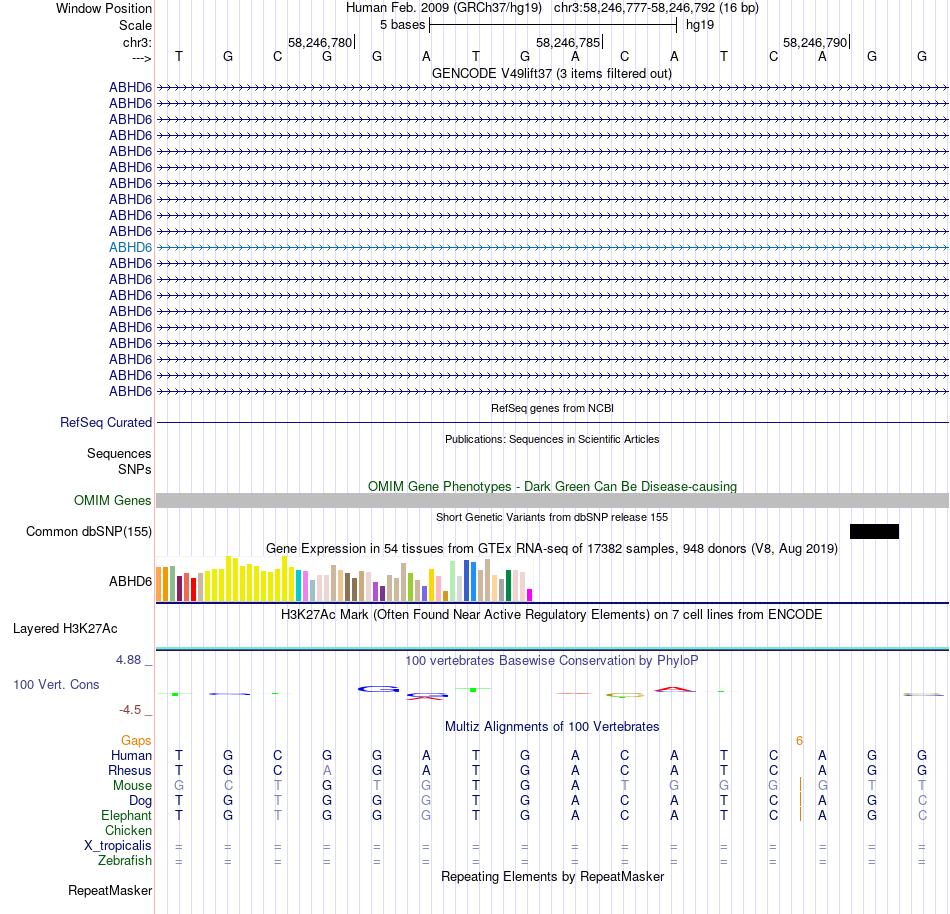Click the Layered H3K27Ac track label

click(x=65, y=628)
